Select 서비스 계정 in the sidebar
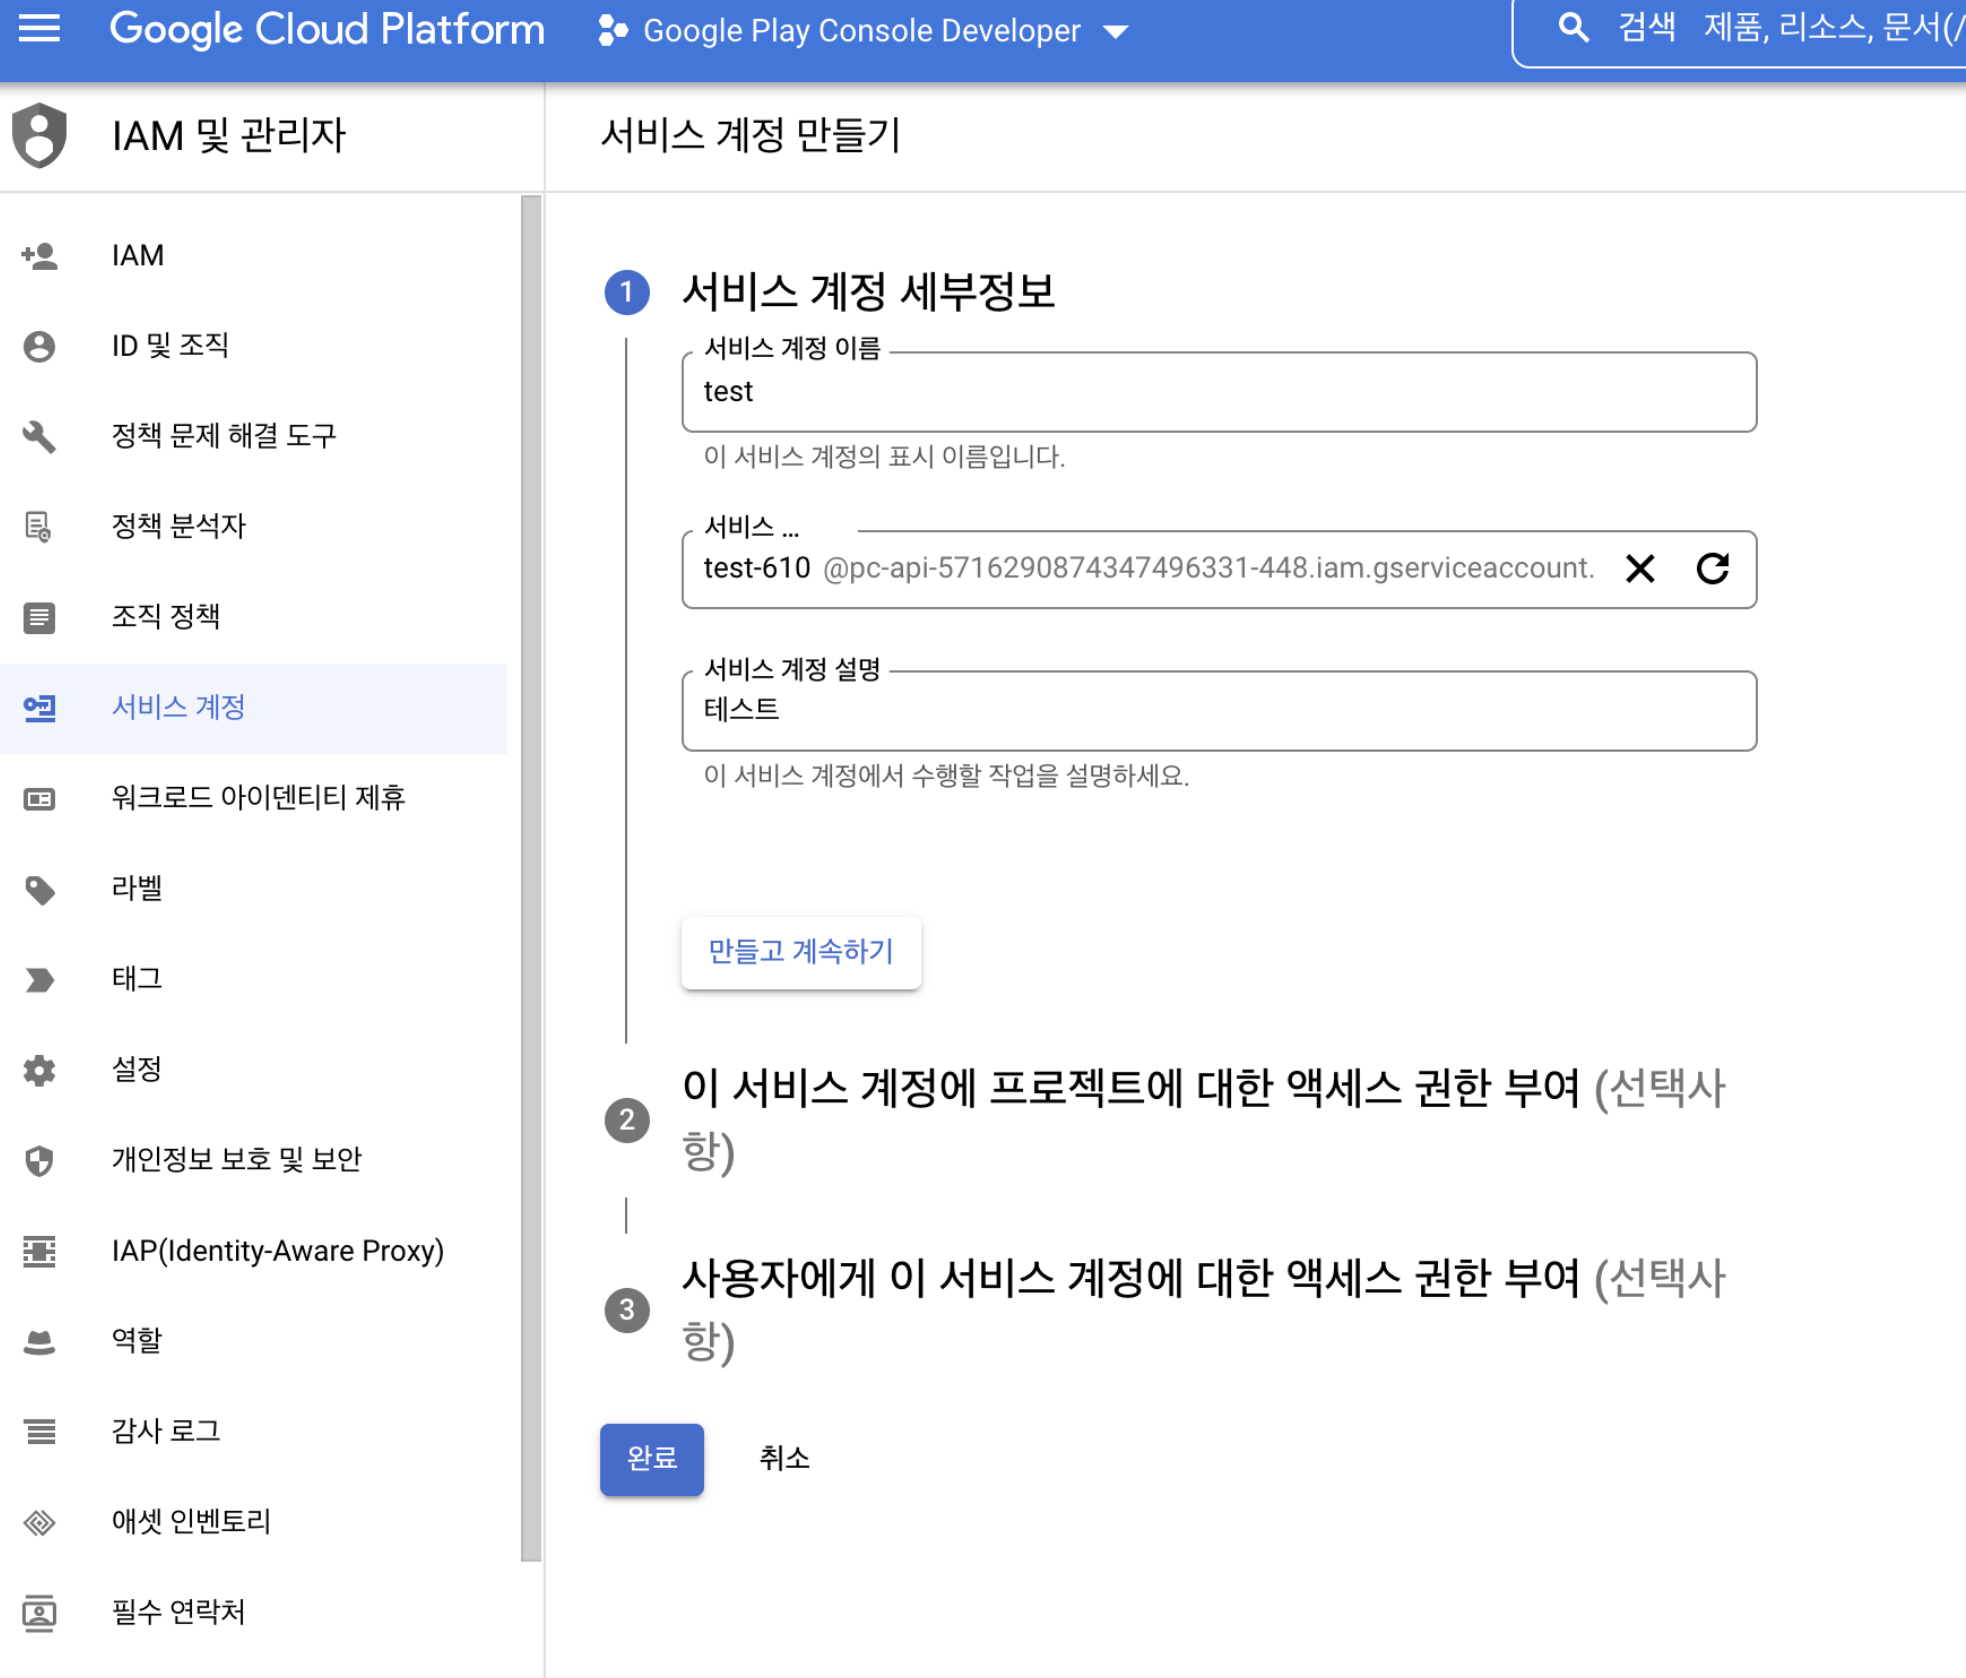 coord(178,708)
